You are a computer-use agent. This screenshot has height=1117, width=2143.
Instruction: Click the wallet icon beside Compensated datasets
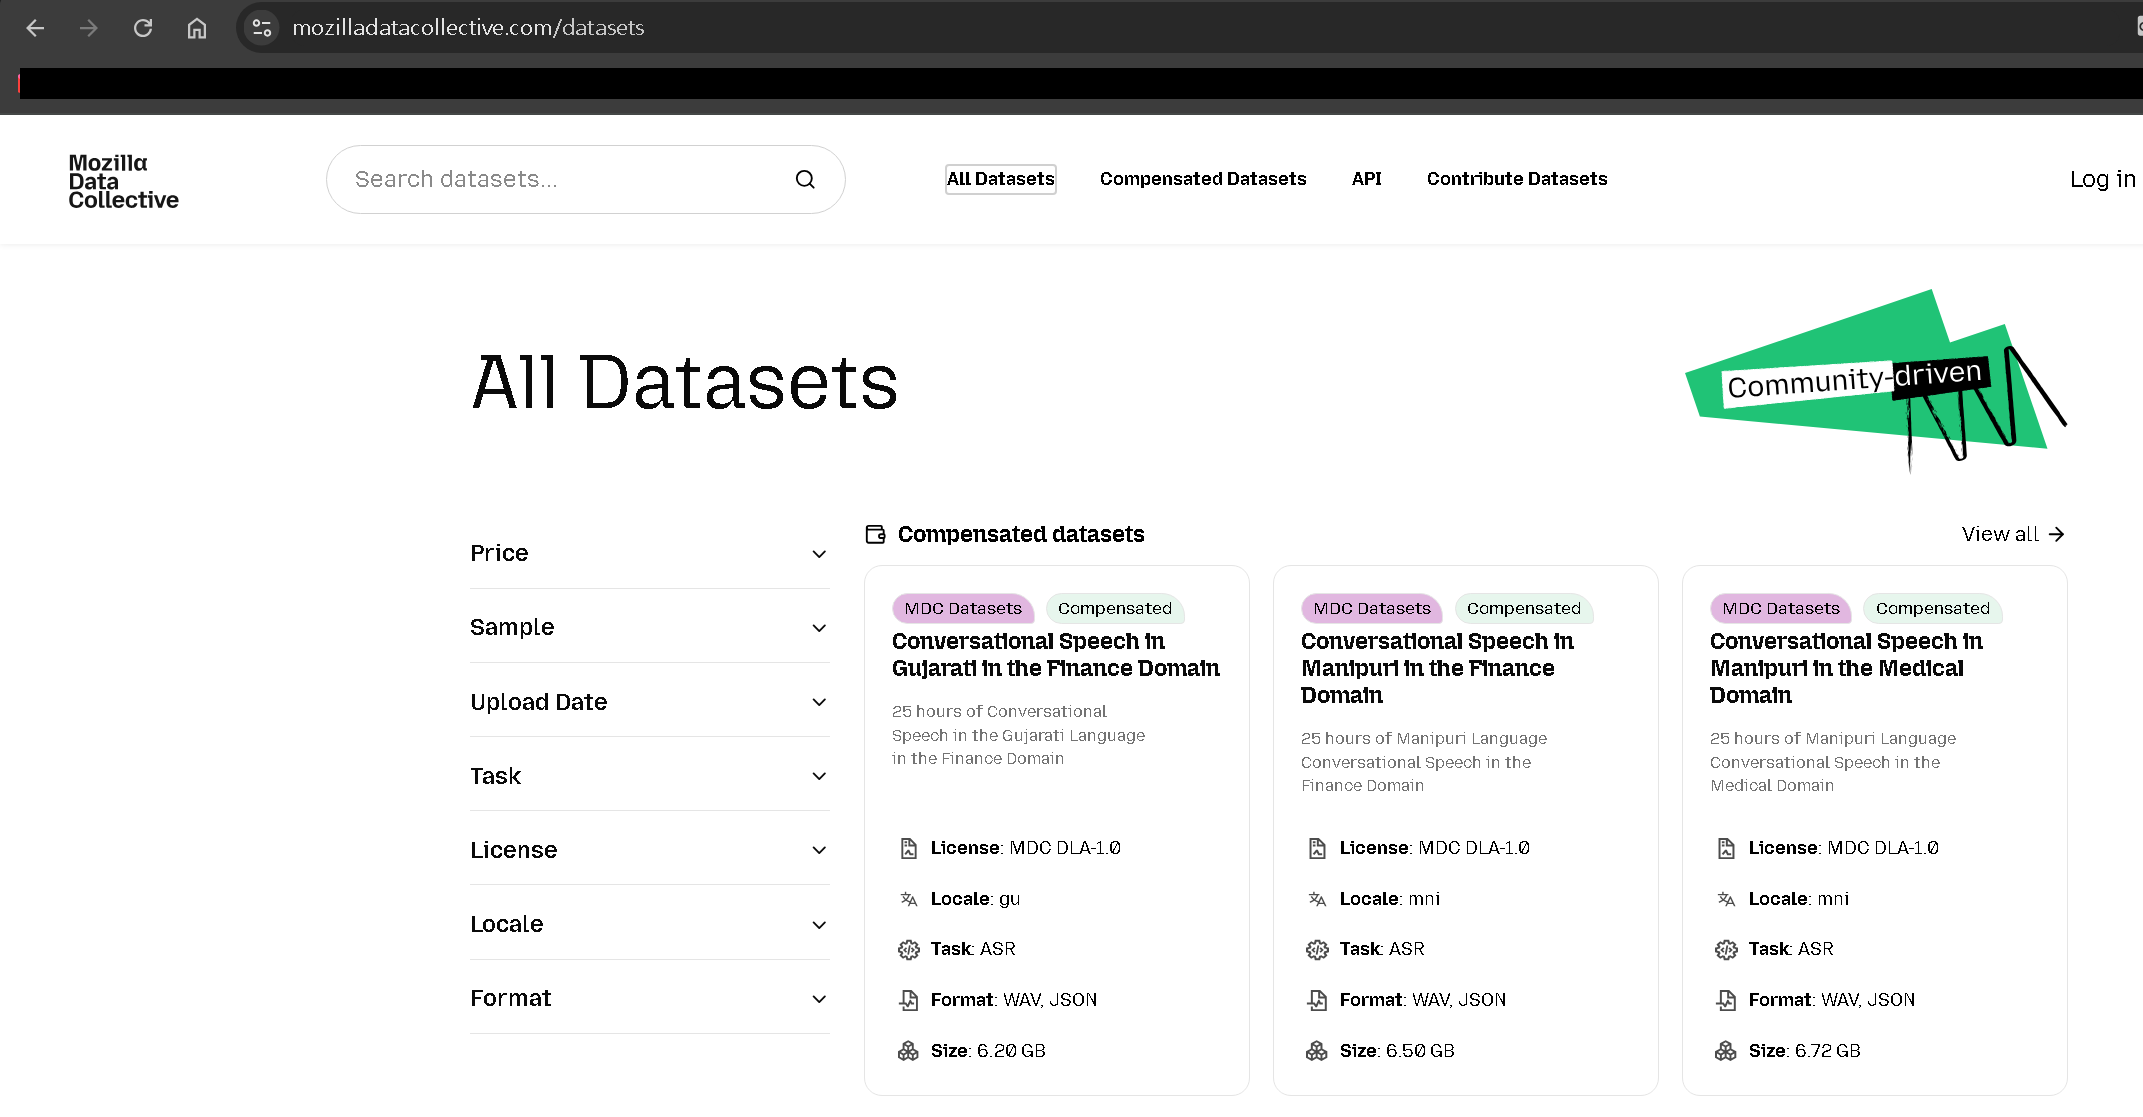click(x=876, y=534)
